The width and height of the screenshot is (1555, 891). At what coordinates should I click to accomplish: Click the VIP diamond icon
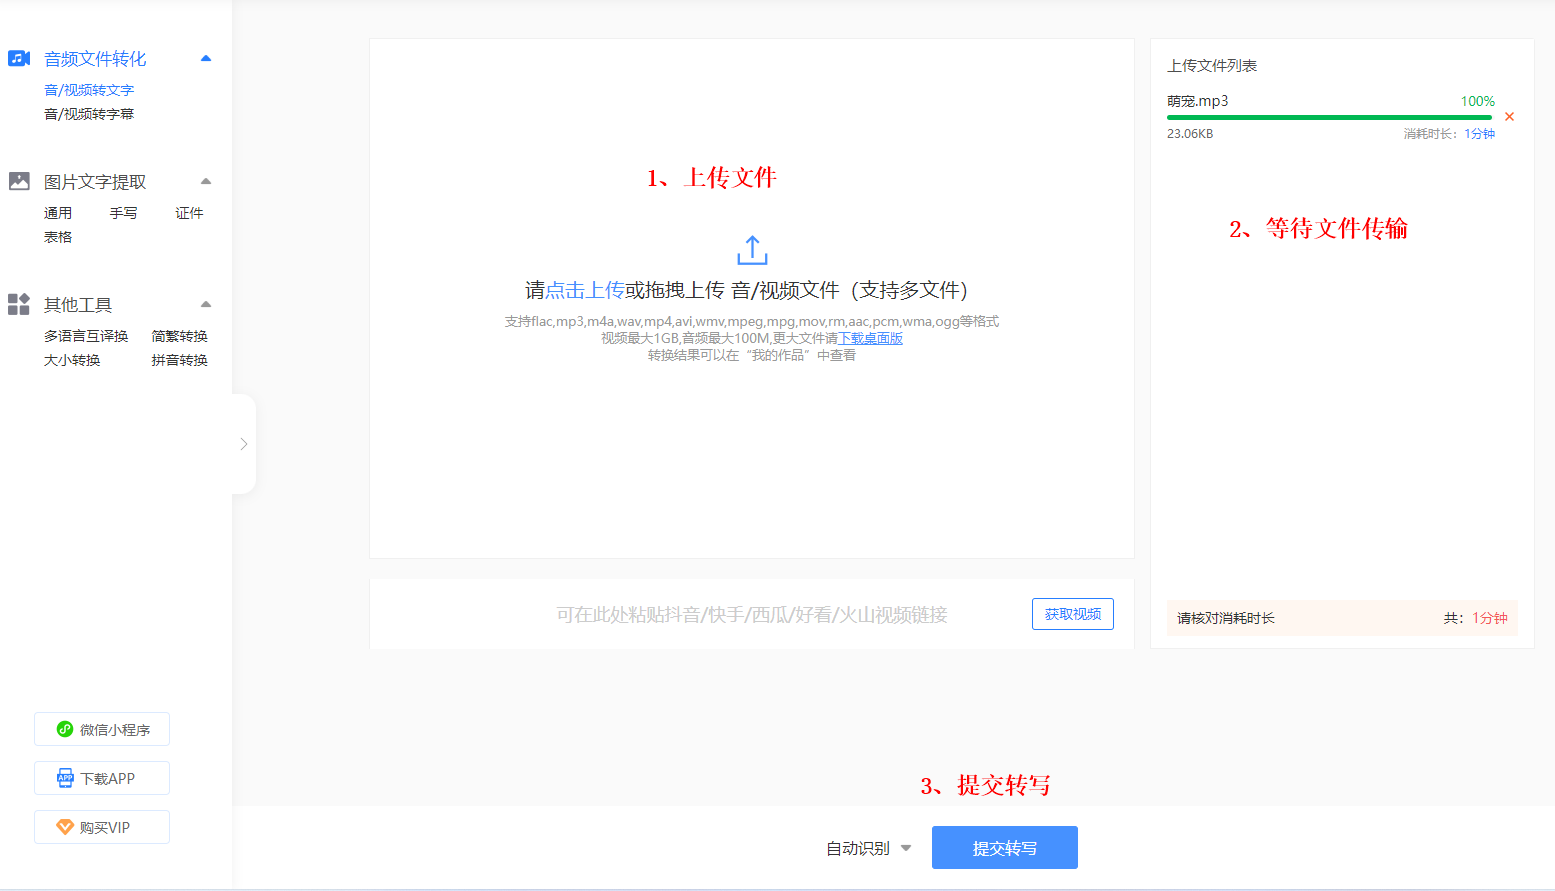tap(65, 827)
